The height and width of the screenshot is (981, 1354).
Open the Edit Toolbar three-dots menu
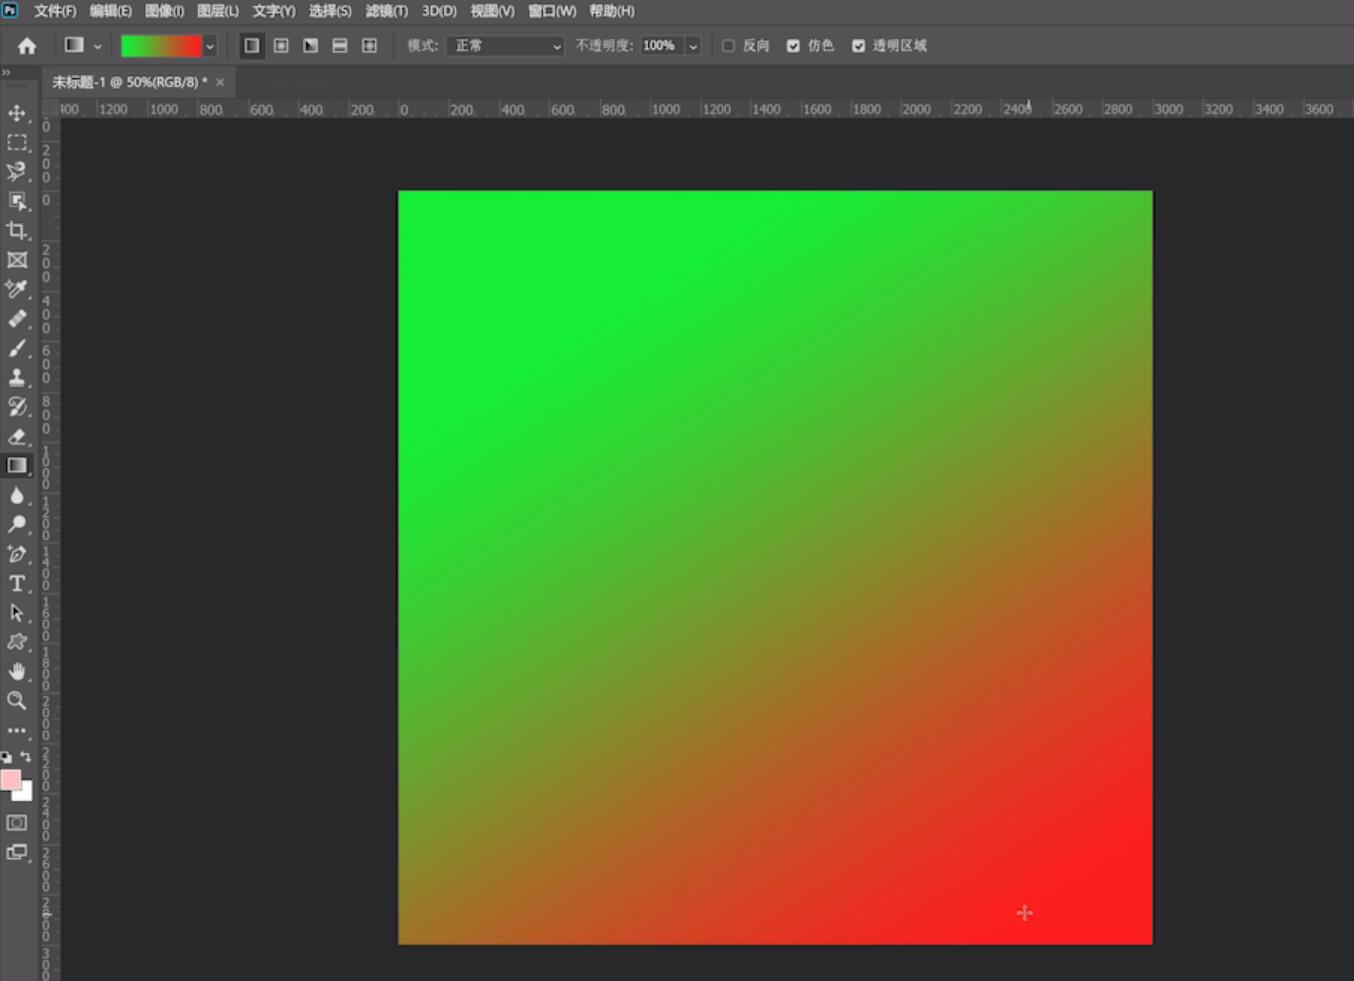[x=17, y=731]
